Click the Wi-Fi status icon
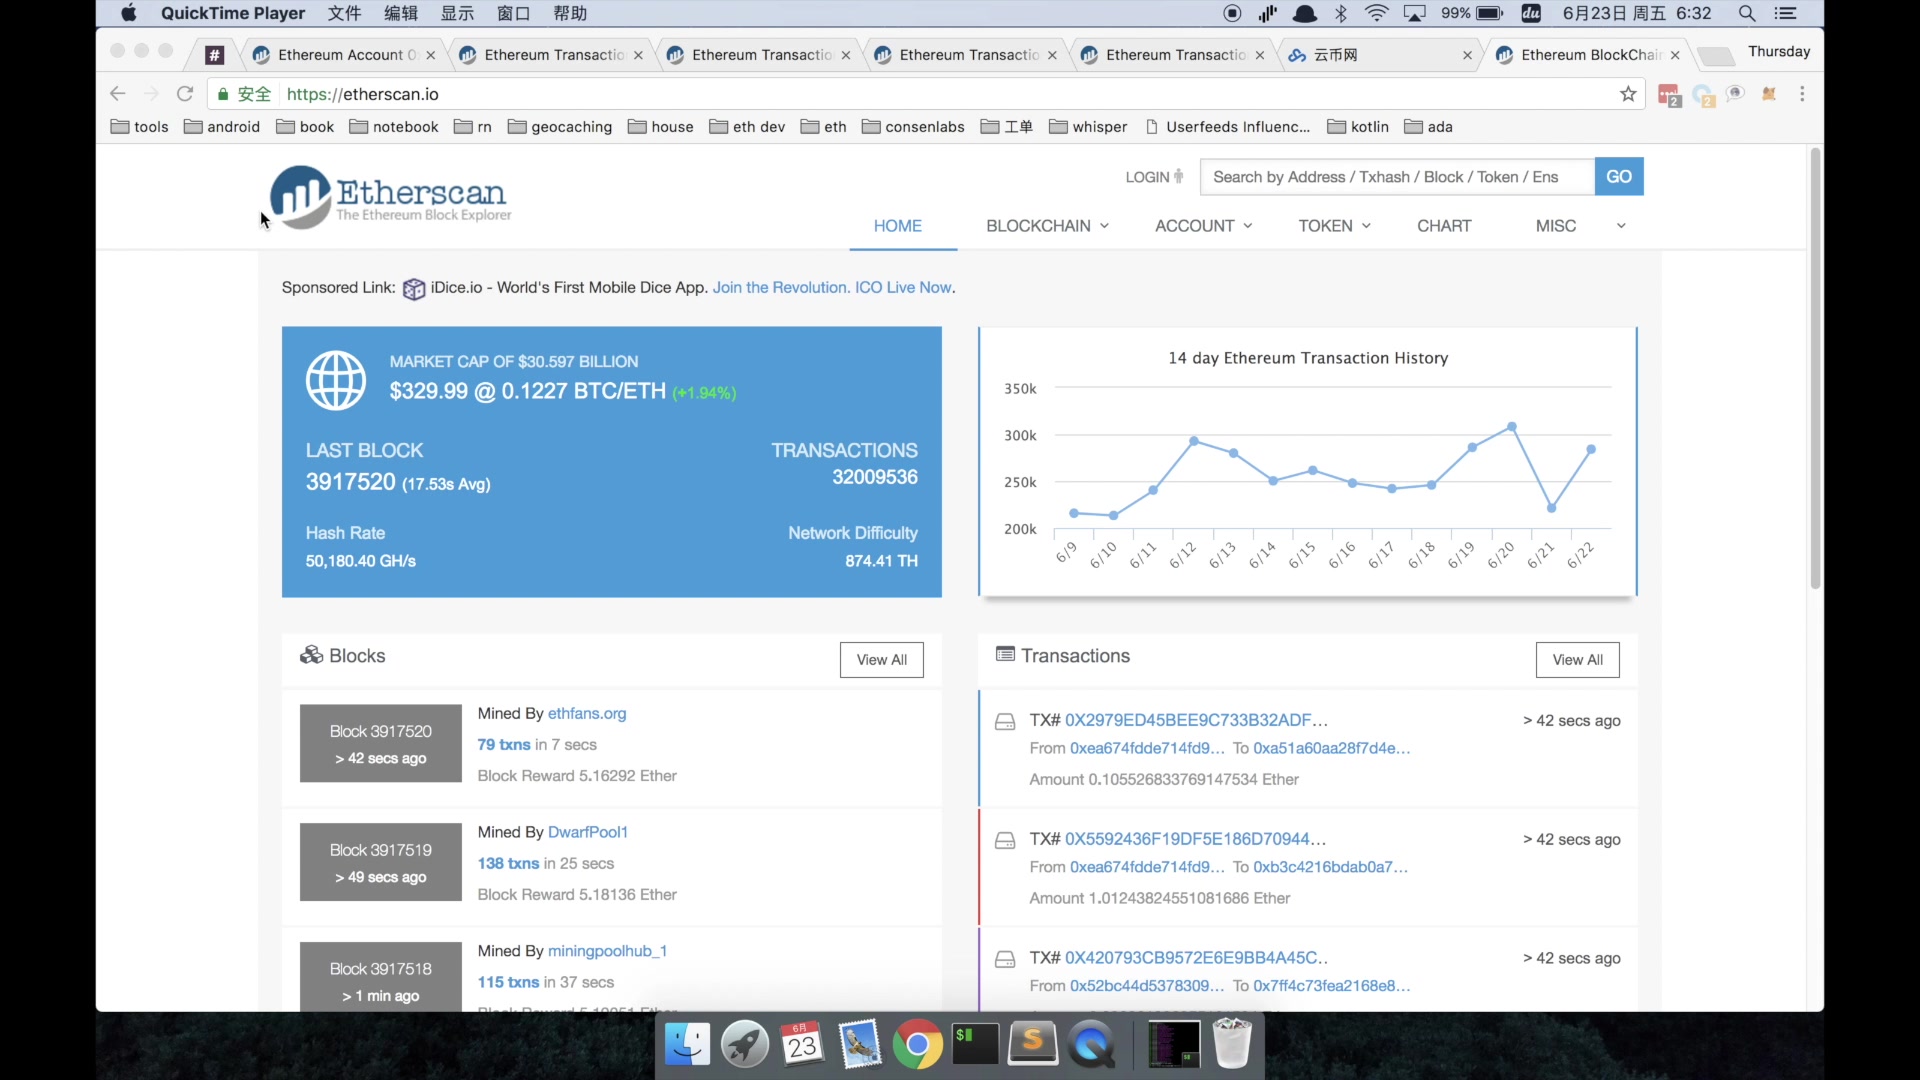This screenshot has height=1080, width=1920. coord(1377,13)
